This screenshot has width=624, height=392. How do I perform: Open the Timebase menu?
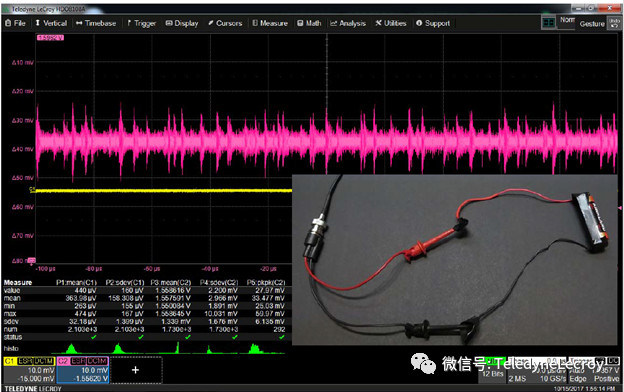[96, 23]
